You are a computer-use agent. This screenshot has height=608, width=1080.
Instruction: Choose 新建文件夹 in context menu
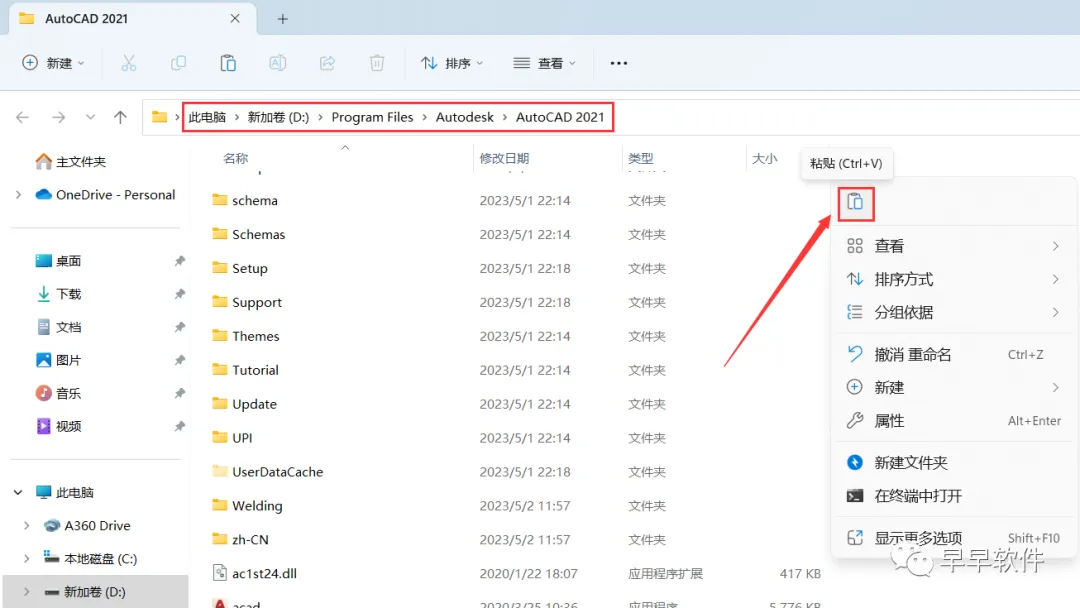coord(953,463)
